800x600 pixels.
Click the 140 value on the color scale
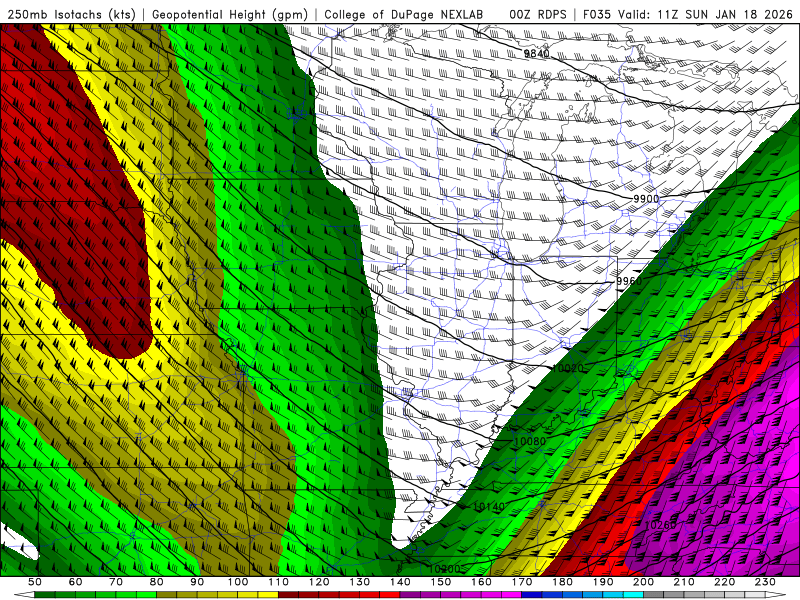[400, 582]
